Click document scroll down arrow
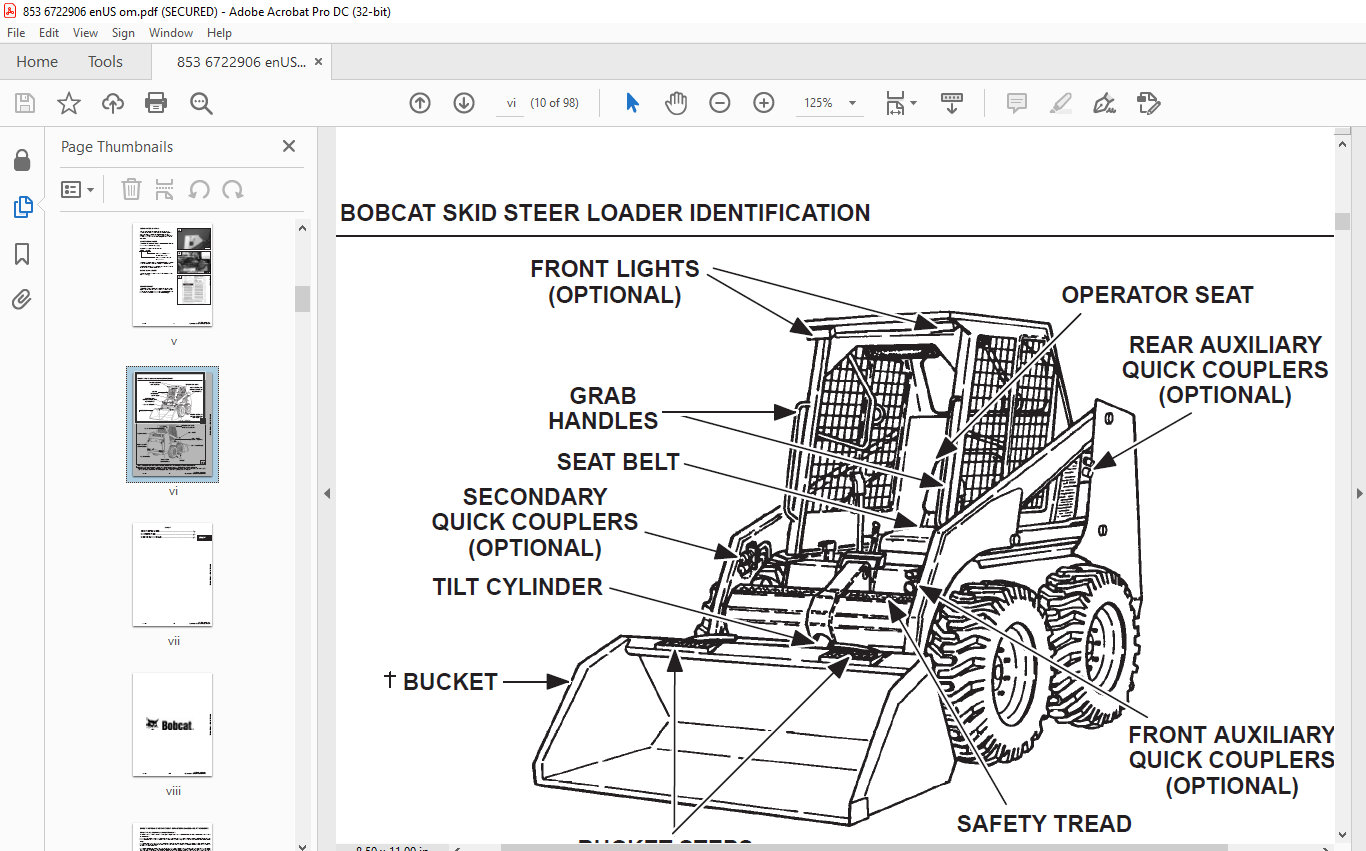 coord(1342,835)
